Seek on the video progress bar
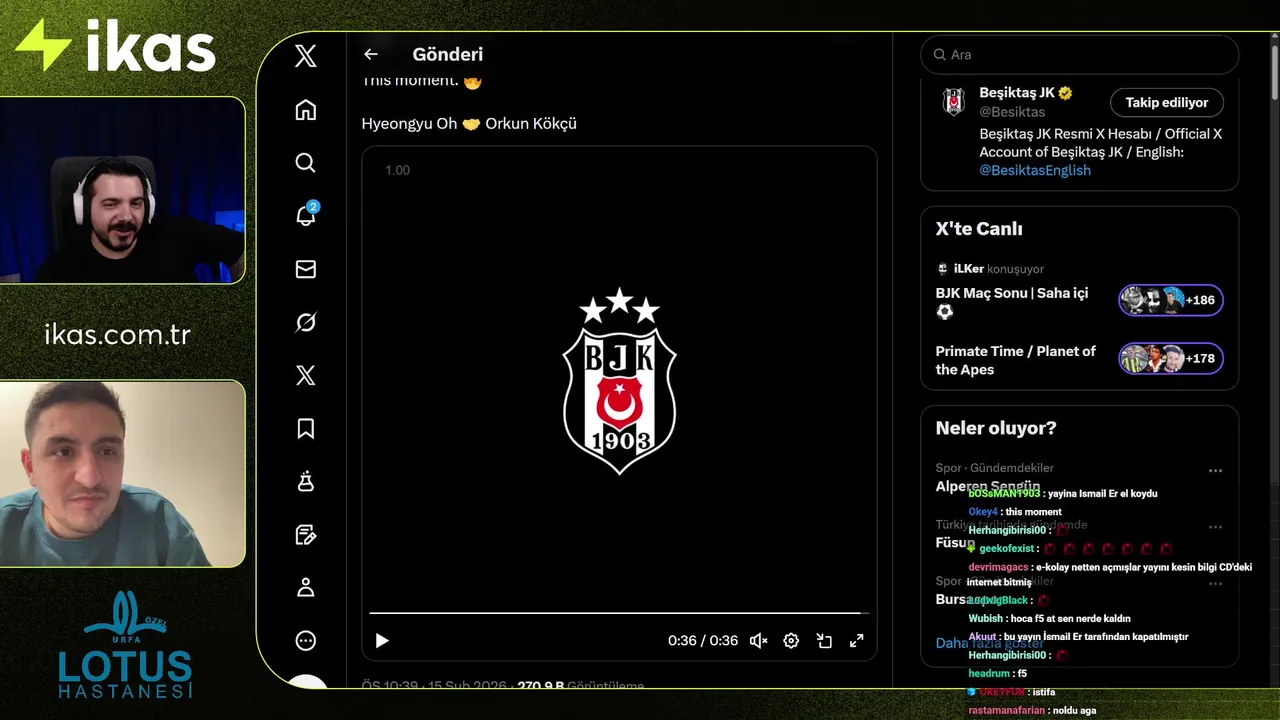This screenshot has height=720, width=1280. (619, 613)
